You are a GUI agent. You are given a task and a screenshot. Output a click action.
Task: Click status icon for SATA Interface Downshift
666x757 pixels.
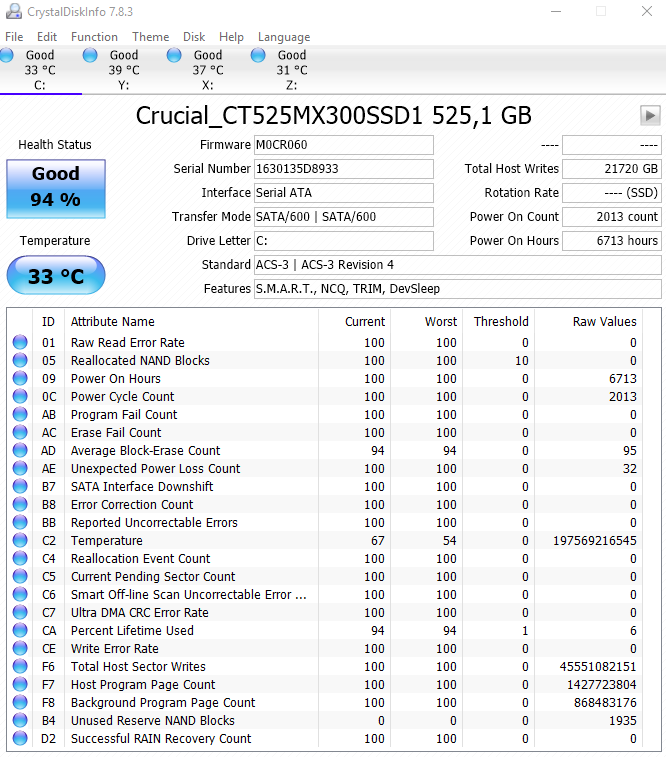(20, 486)
